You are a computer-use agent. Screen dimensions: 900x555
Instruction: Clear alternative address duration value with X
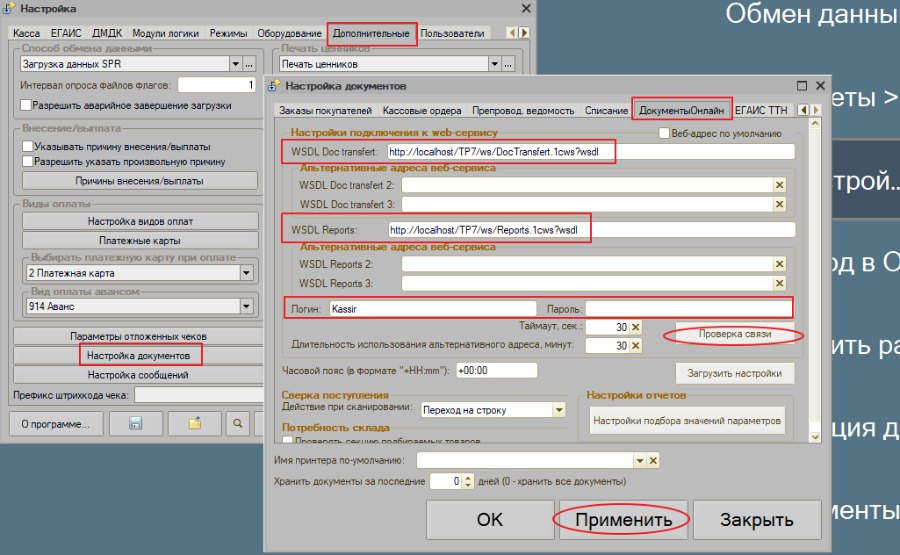click(x=635, y=346)
